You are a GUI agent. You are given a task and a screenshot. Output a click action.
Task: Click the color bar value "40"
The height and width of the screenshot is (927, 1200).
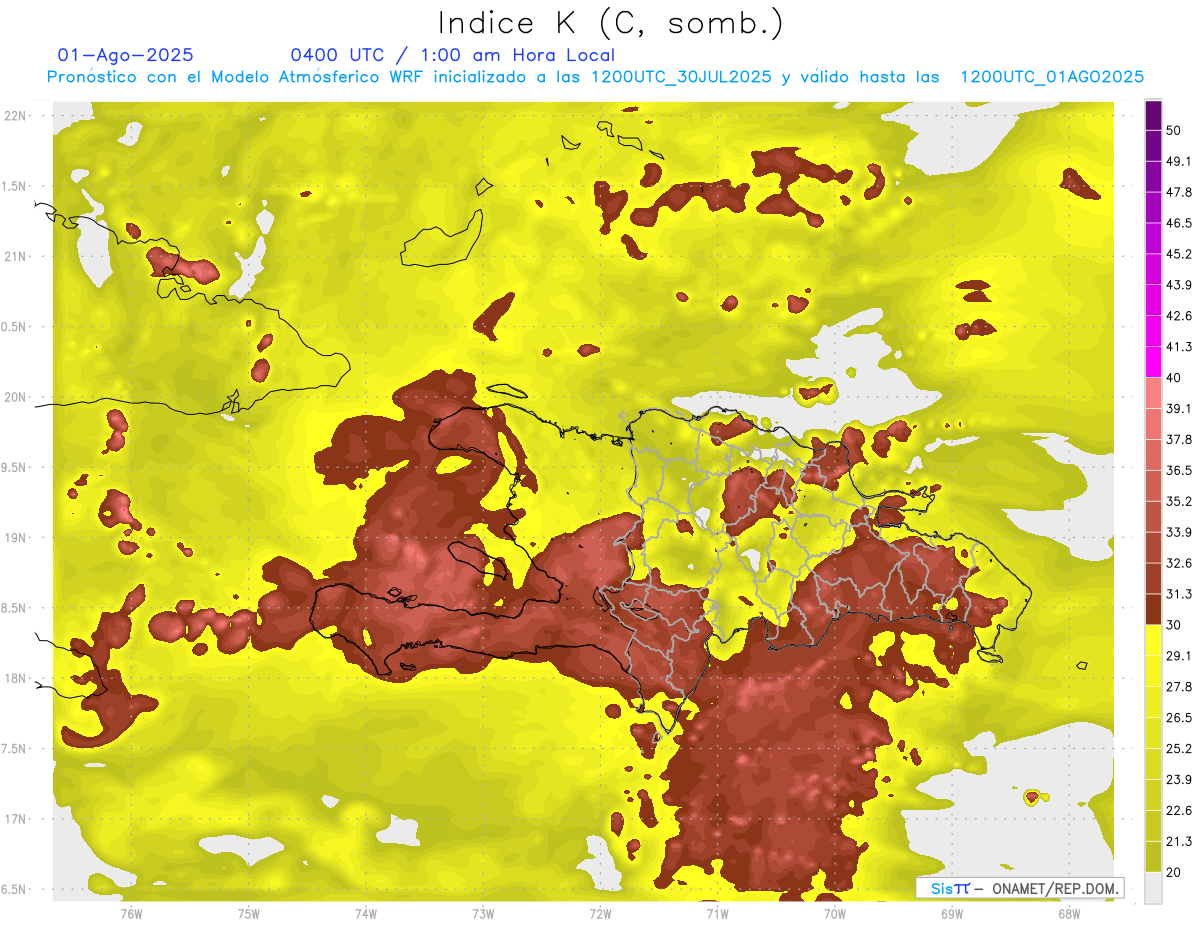pyautogui.click(x=1174, y=378)
